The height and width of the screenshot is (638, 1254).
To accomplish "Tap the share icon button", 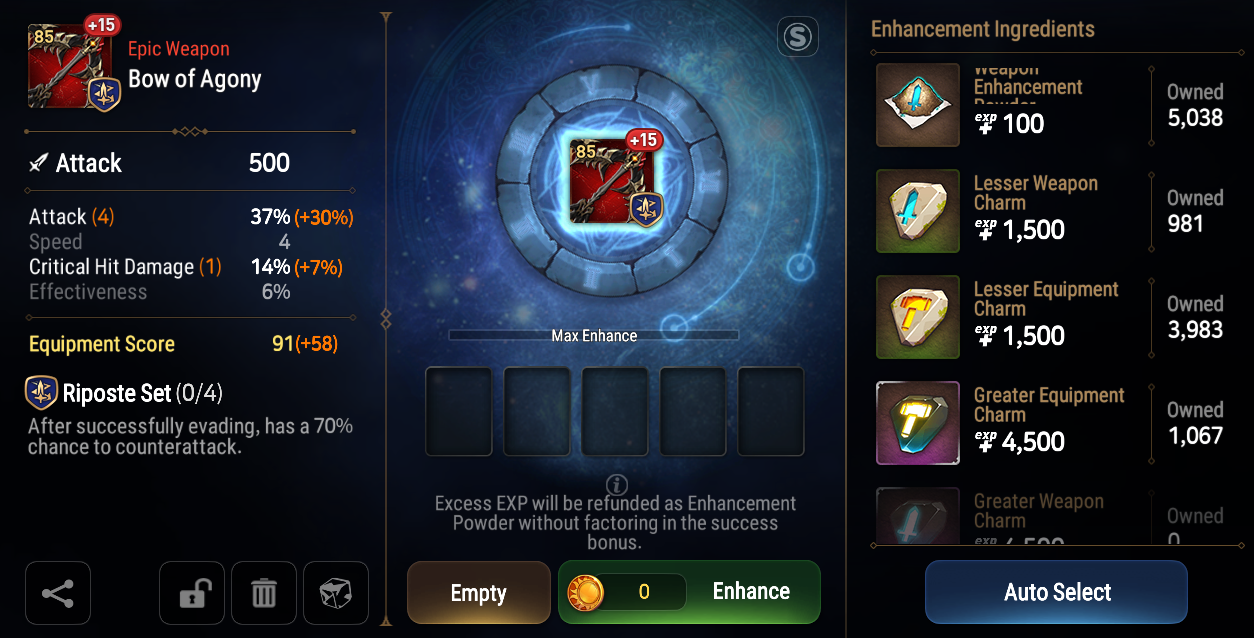I will pyautogui.click(x=58, y=593).
